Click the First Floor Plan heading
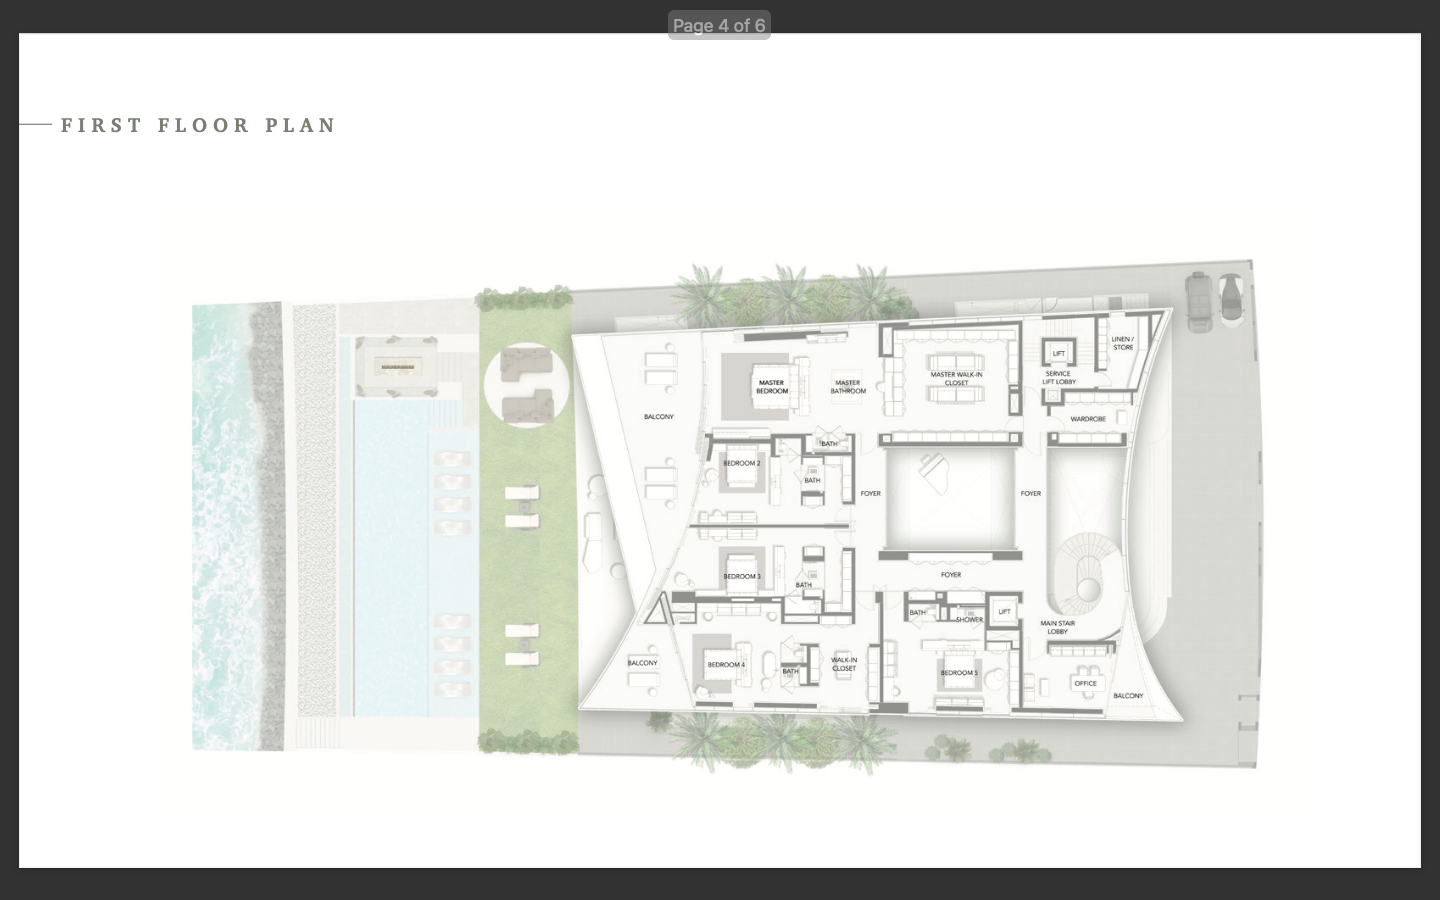 (x=198, y=125)
